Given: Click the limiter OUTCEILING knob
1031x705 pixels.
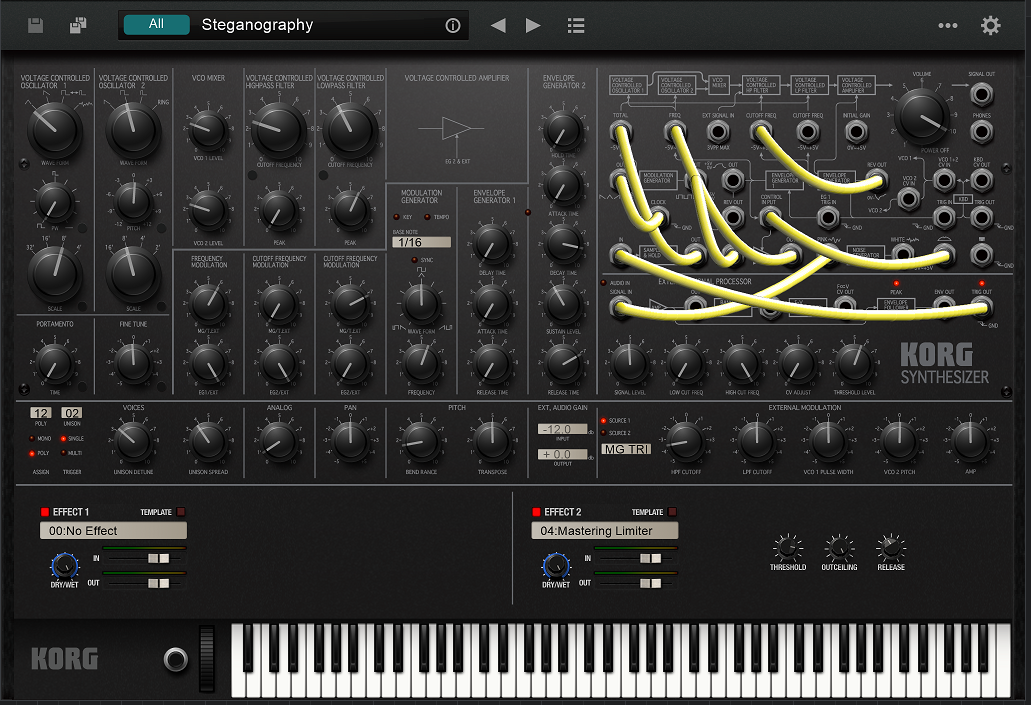Looking at the screenshot, I should 839,547.
